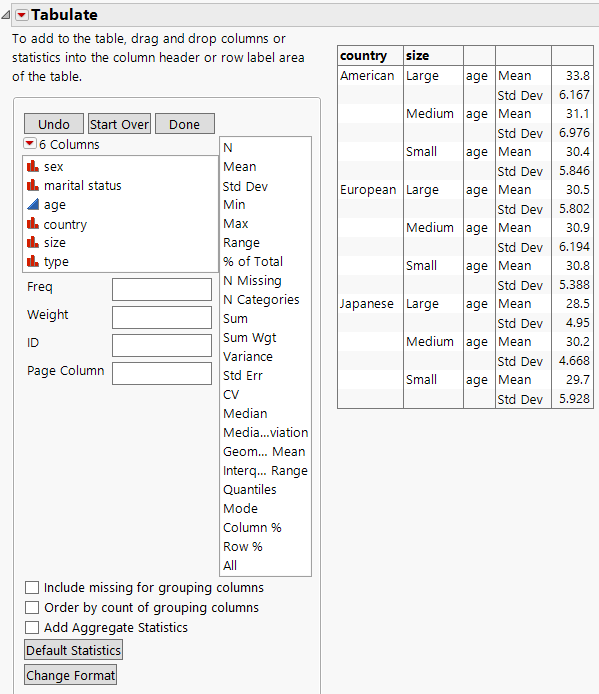Select the Row % statistic
This screenshot has width=599, height=694.
coord(243,547)
